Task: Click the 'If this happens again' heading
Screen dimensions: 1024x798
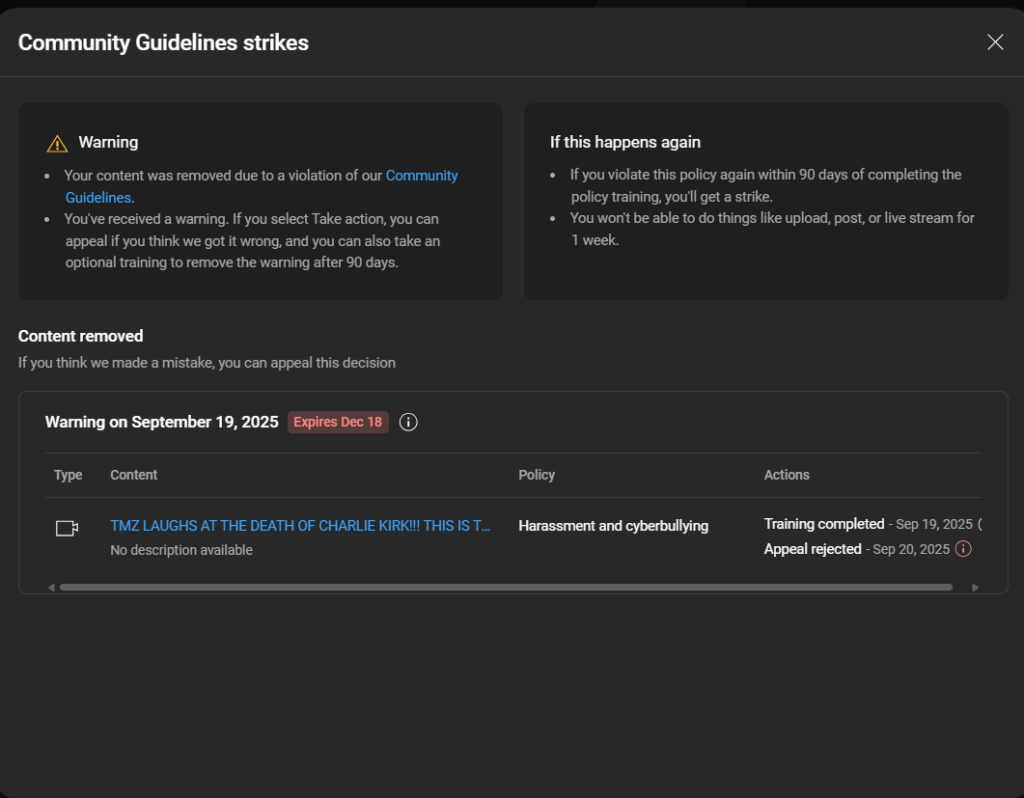Action: tap(625, 142)
